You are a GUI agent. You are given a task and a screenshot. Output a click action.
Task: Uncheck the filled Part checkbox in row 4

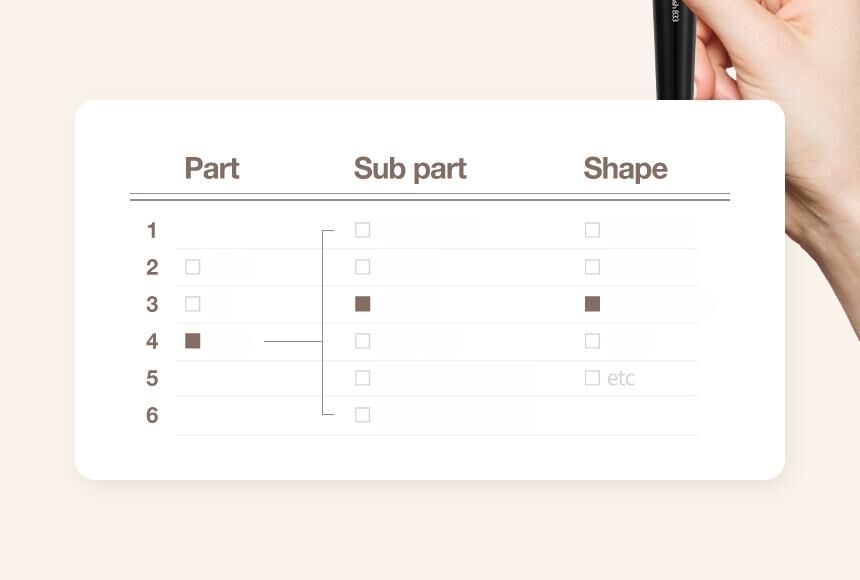point(193,341)
